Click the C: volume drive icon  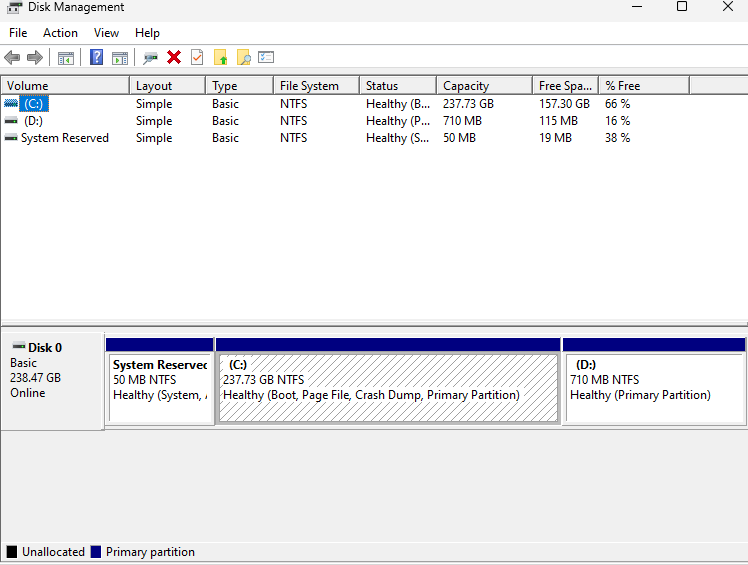pos(11,103)
